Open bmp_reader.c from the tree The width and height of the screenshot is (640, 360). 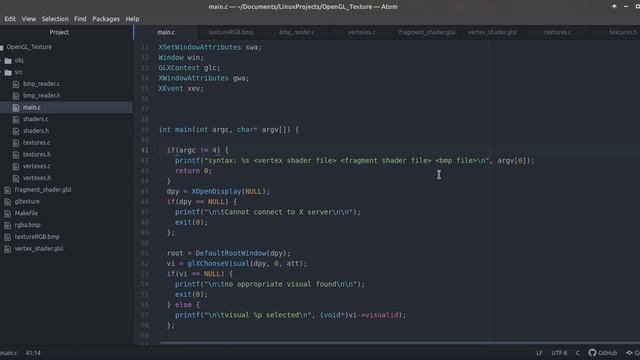click(x=41, y=84)
